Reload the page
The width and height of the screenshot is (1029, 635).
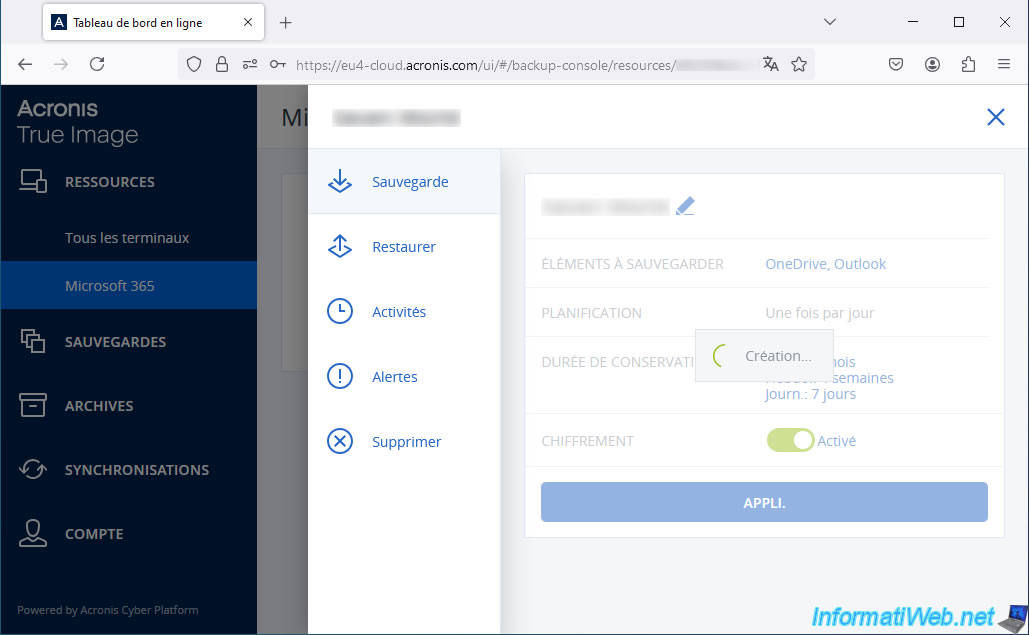[x=97, y=64]
